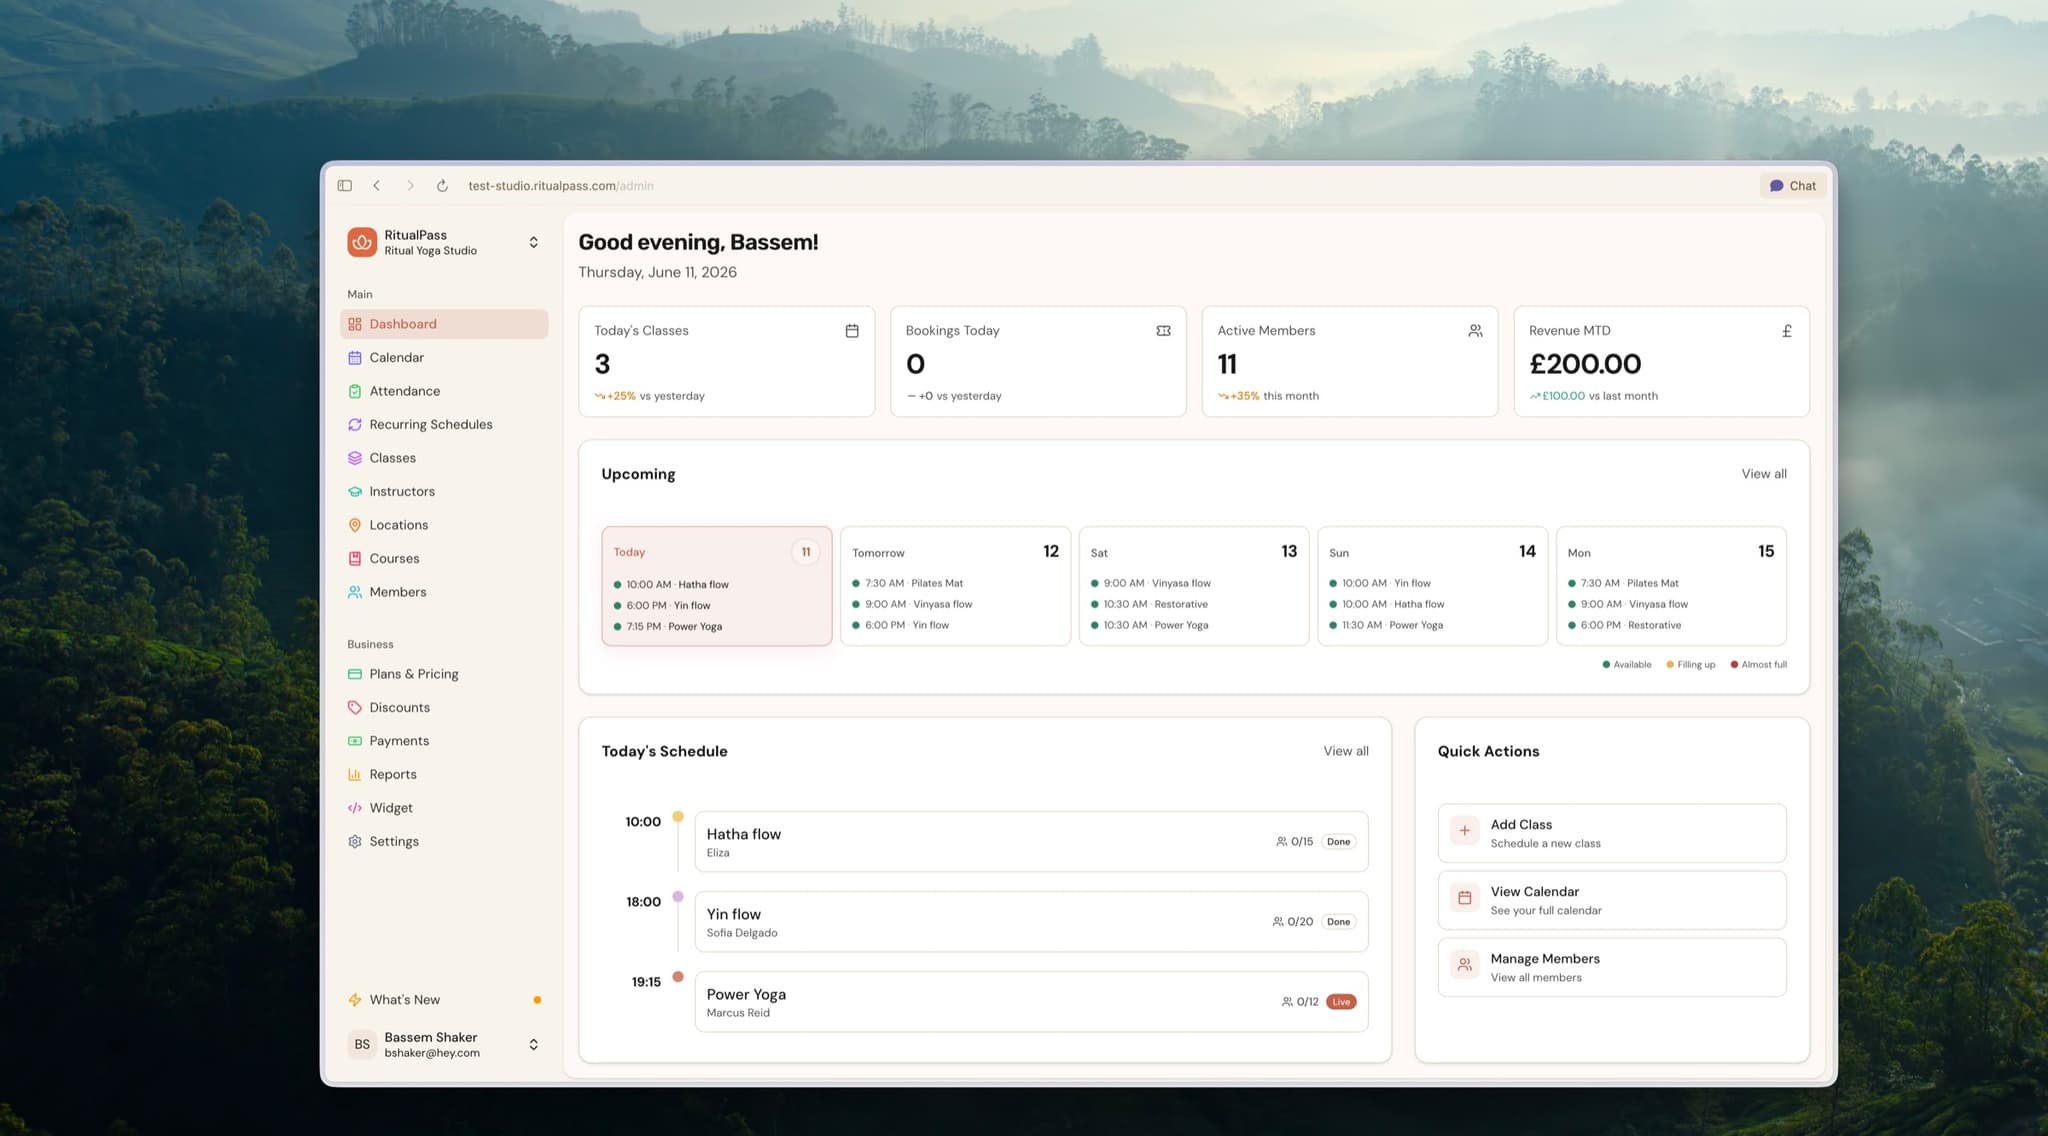The width and height of the screenshot is (2048, 1136).
Task: Open the Chat button
Action: 1793,186
